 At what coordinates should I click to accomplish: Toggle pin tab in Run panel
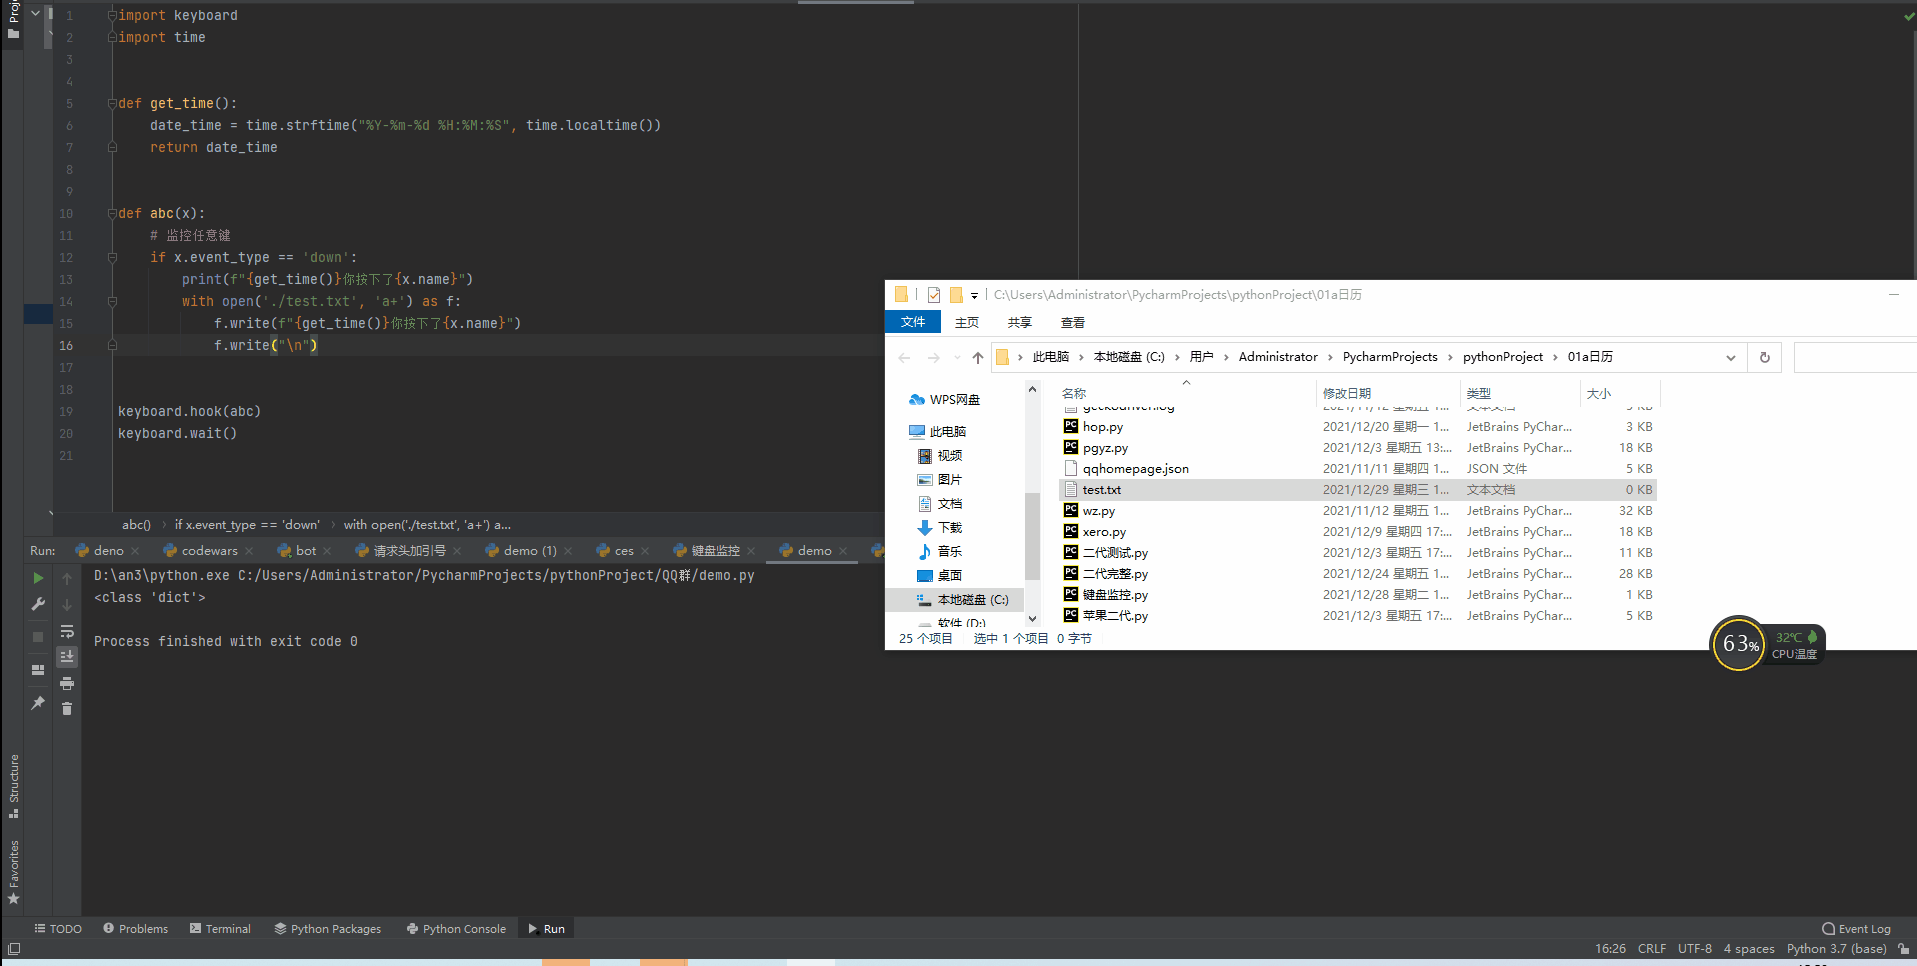click(38, 703)
